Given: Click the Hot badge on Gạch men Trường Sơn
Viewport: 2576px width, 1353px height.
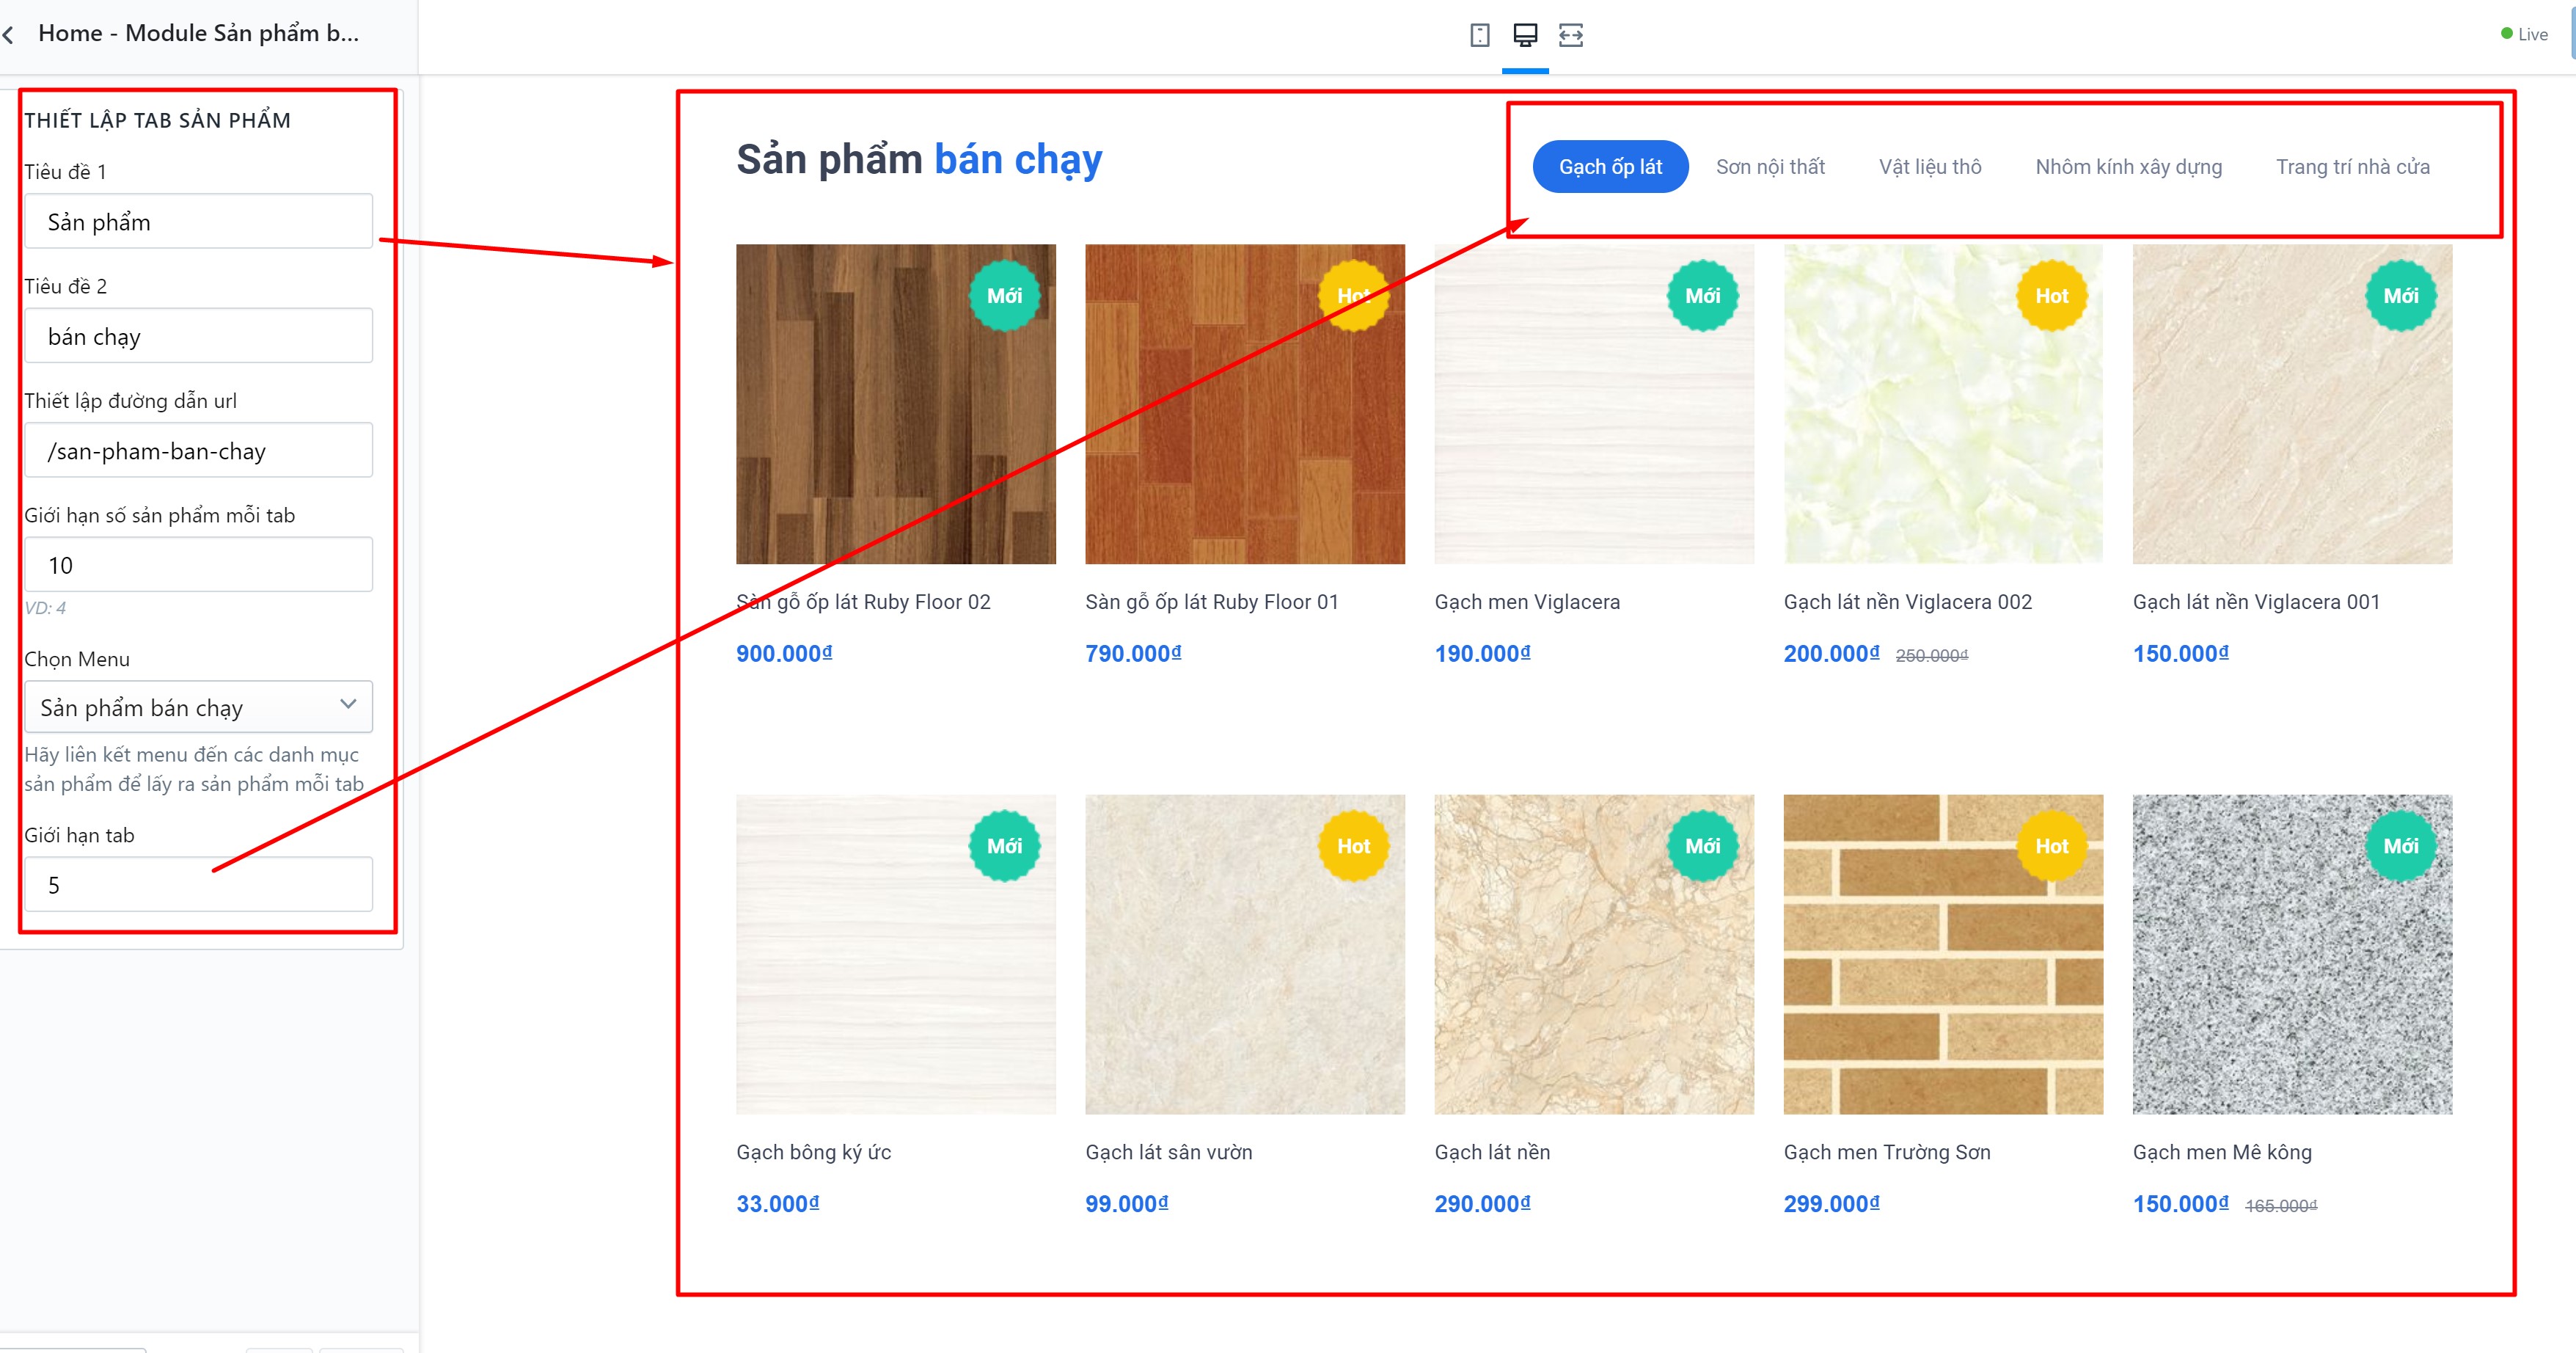Looking at the screenshot, I should pyautogui.click(x=2052, y=846).
